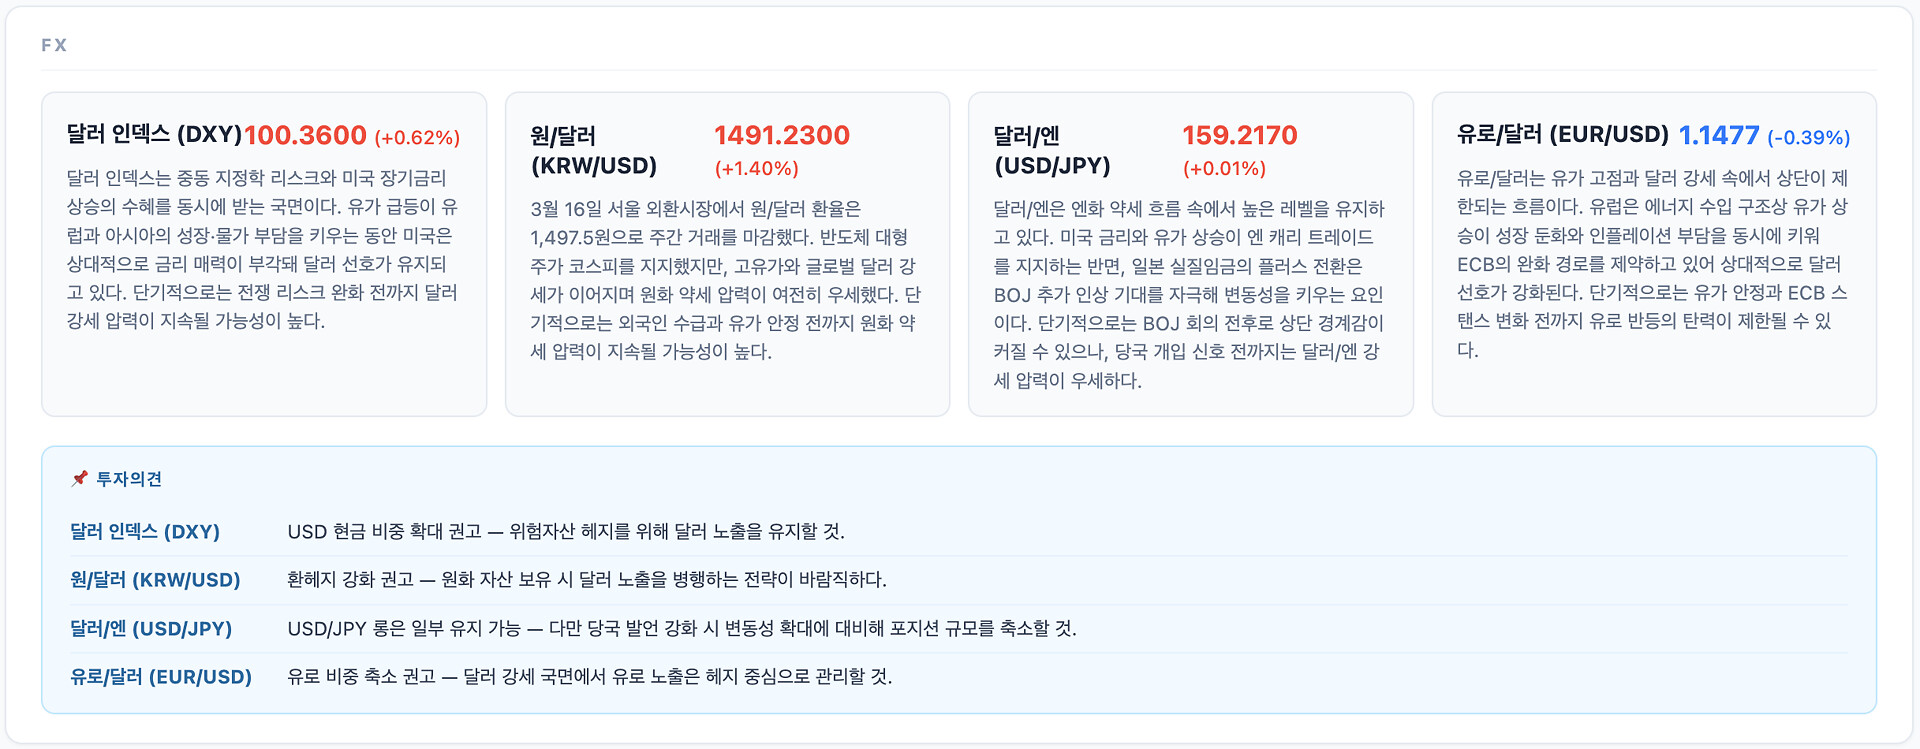Image resolution: width=1920 pixels, height=749 pixels.
Task: Open the 유로/달러 (EUR/USD) opinion row label
Action: [x=161, y=677]
